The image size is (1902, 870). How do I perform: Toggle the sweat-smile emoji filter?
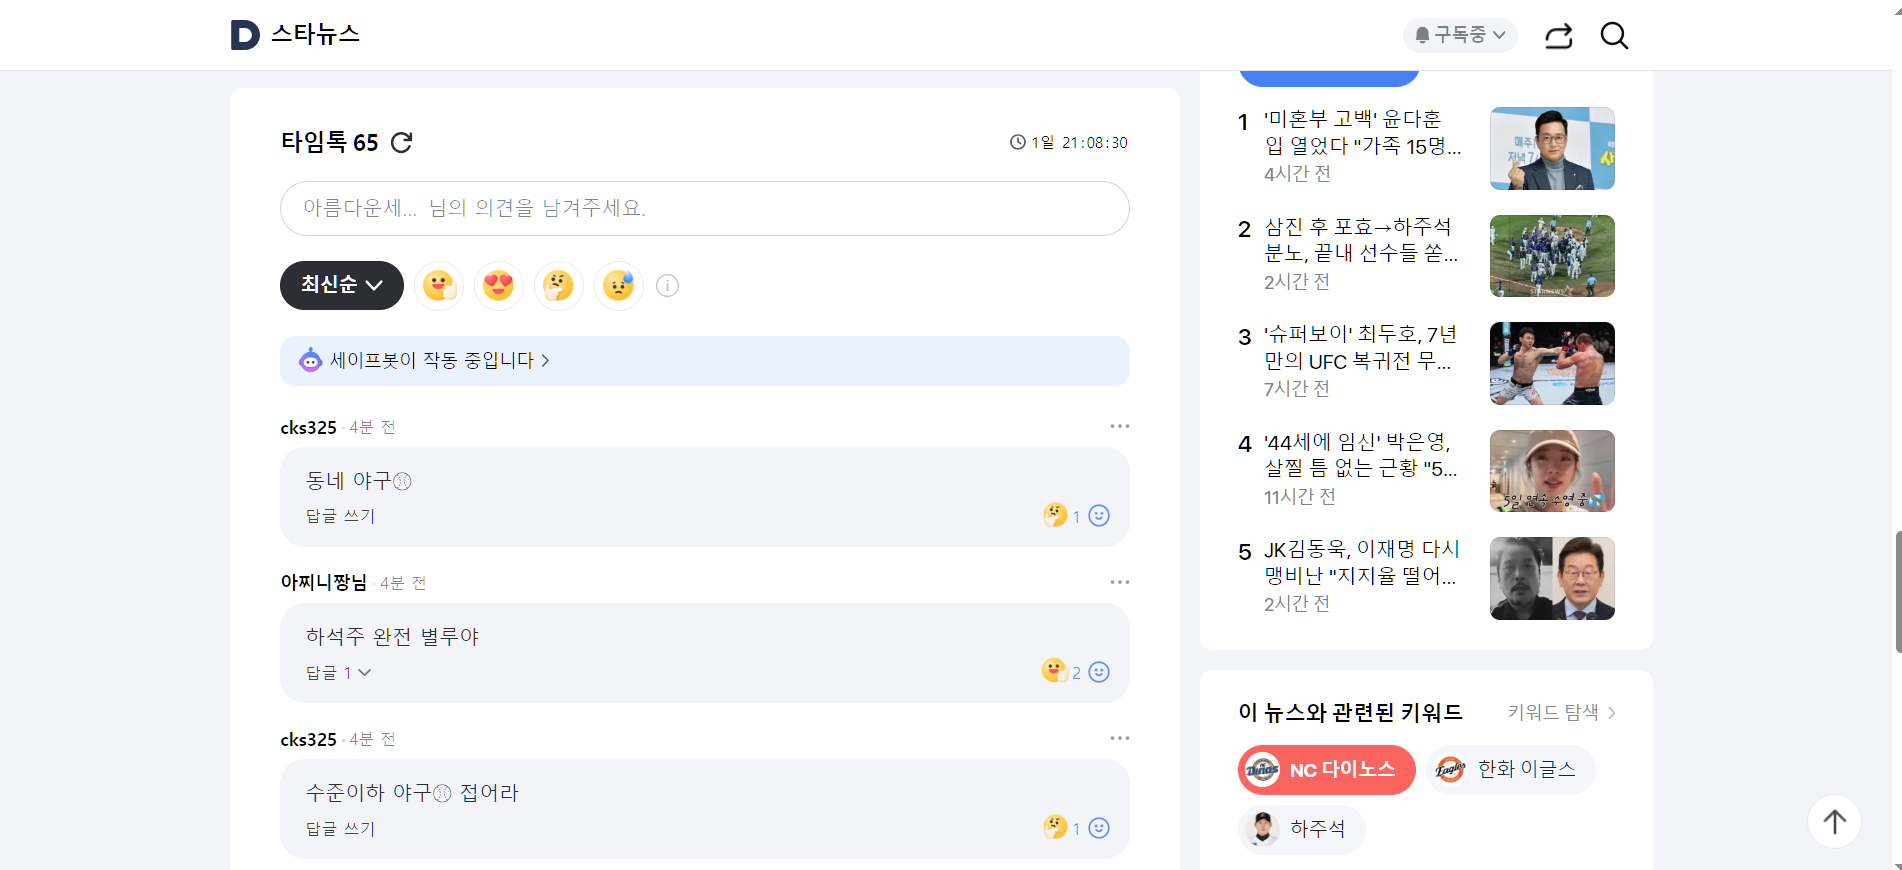click(618, 286)
